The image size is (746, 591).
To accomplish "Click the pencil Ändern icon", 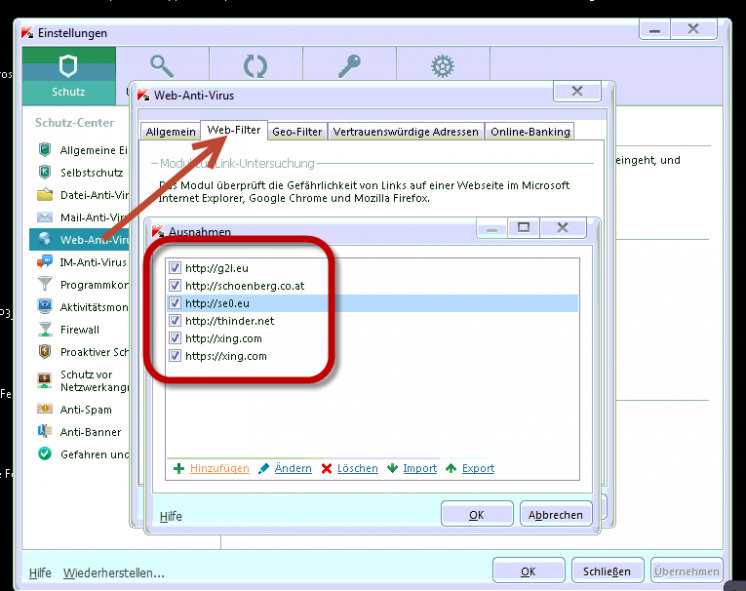I will pos(263,469).
